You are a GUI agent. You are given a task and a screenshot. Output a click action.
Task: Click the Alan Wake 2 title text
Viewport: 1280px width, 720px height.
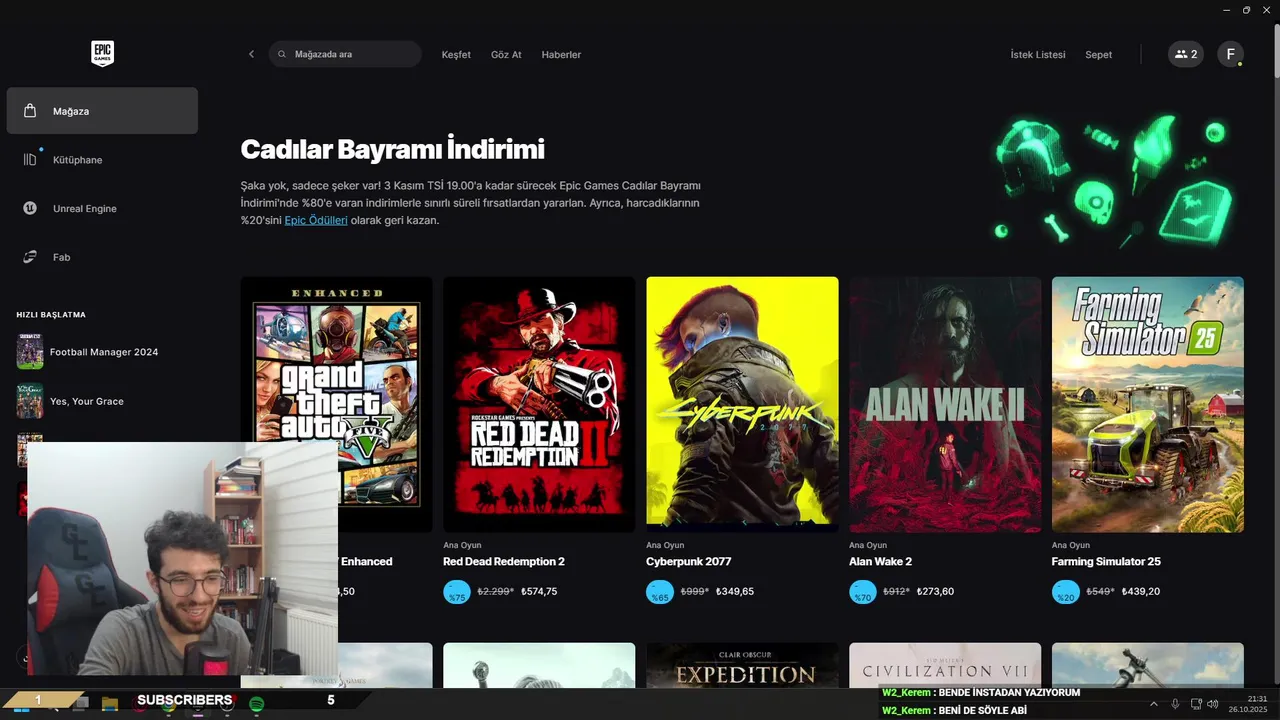(x=880, y=562)
